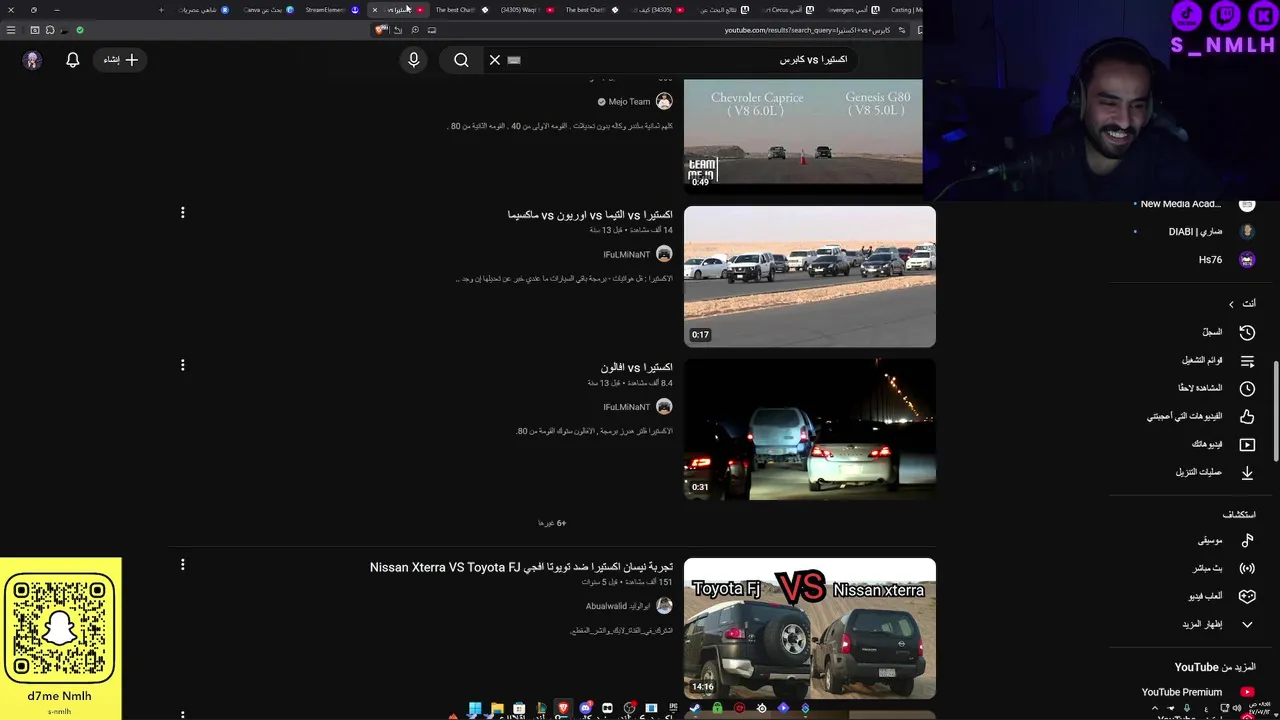Open فيديوهاتك your videos in sidebar
Image resolution: width=1280 pixels, height=720 pixels.
(x=1222, y=444)
